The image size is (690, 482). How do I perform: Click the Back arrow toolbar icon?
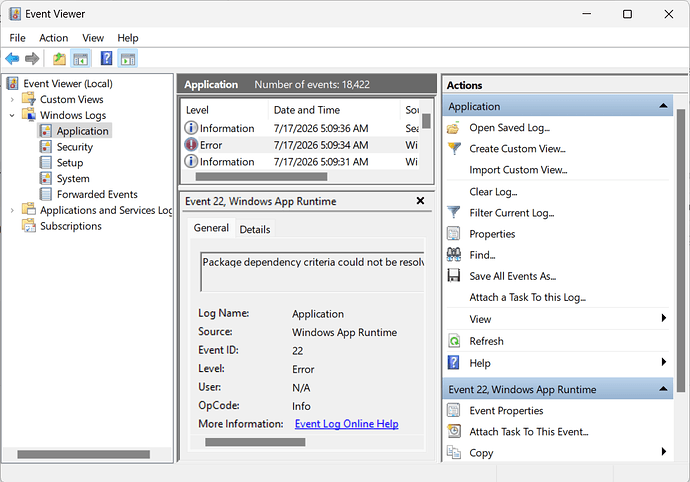(12, 59)
